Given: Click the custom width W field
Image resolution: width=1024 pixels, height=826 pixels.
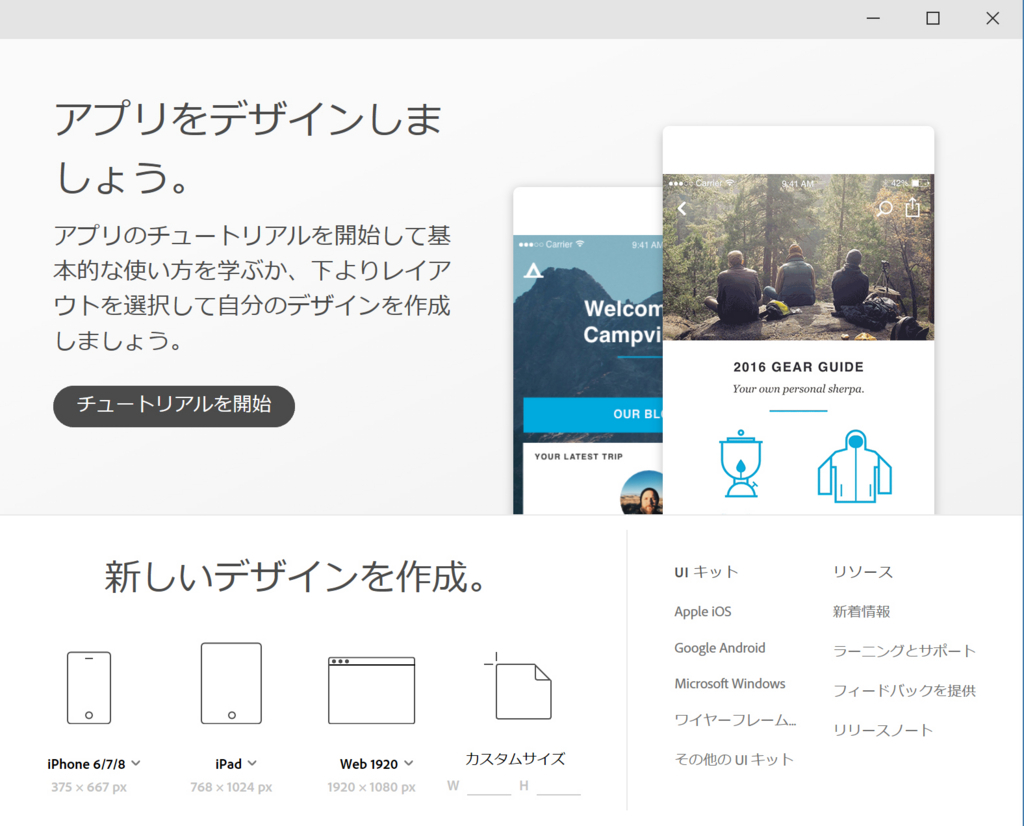Looking at the screenshot, I should pos(489,786).
